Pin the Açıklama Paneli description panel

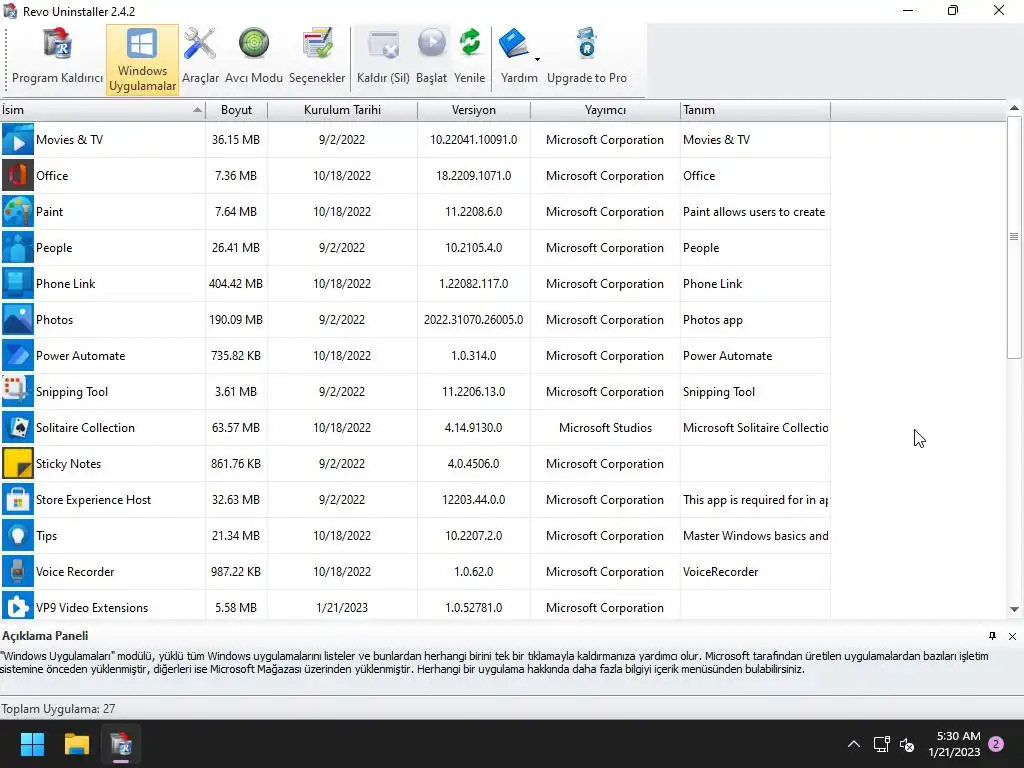coord(993,636)
